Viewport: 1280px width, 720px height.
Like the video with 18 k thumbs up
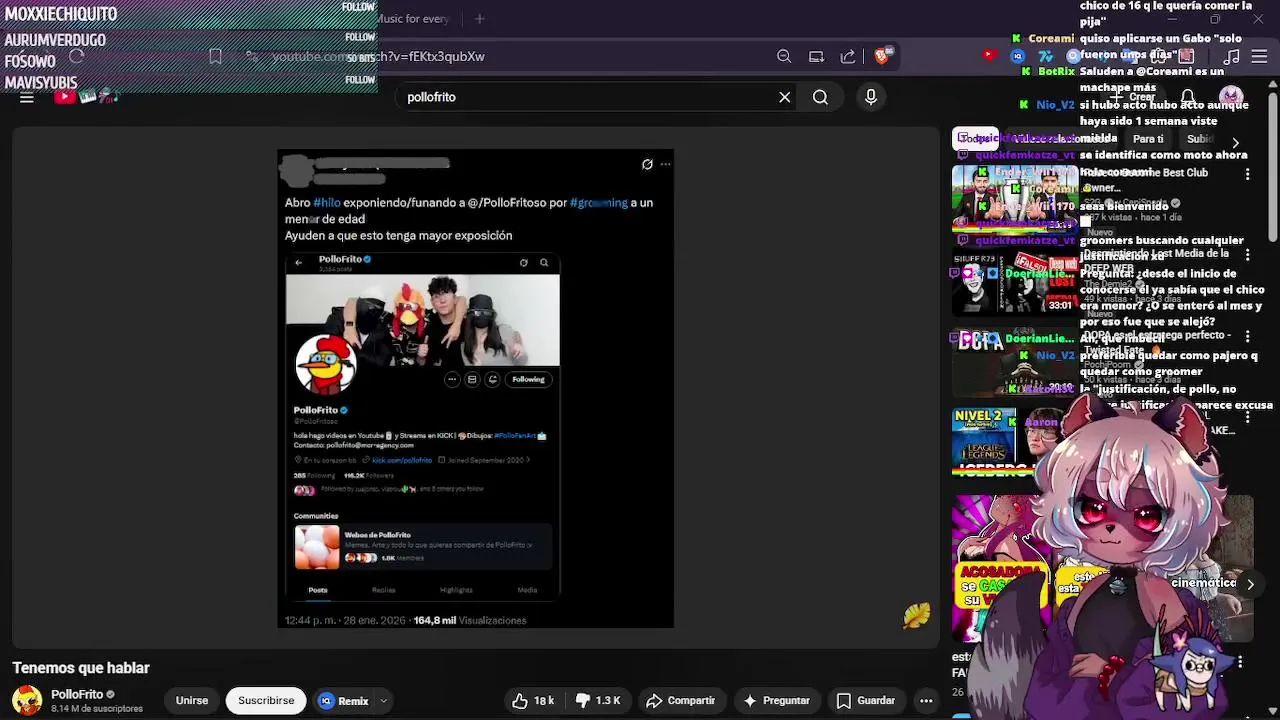point(533,701)
